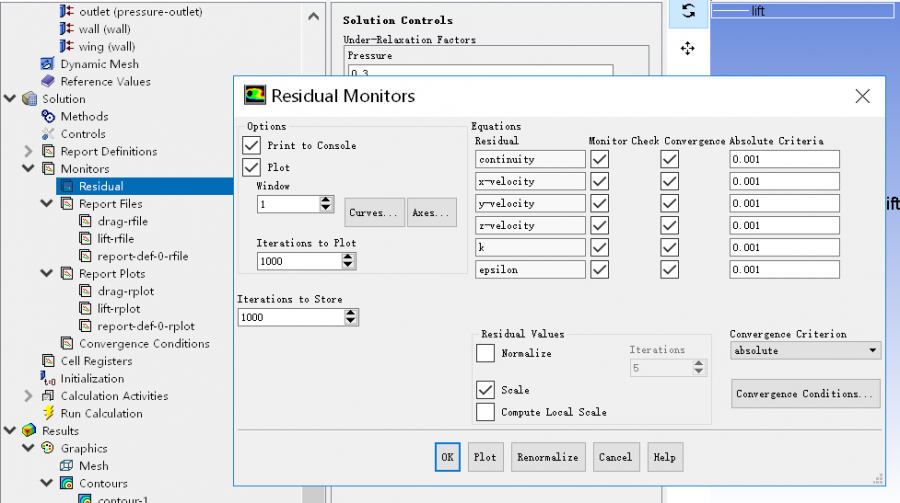Expand the Report Definitions node
This screenshot has height=503, width=900.
click(x=28, y=151)
